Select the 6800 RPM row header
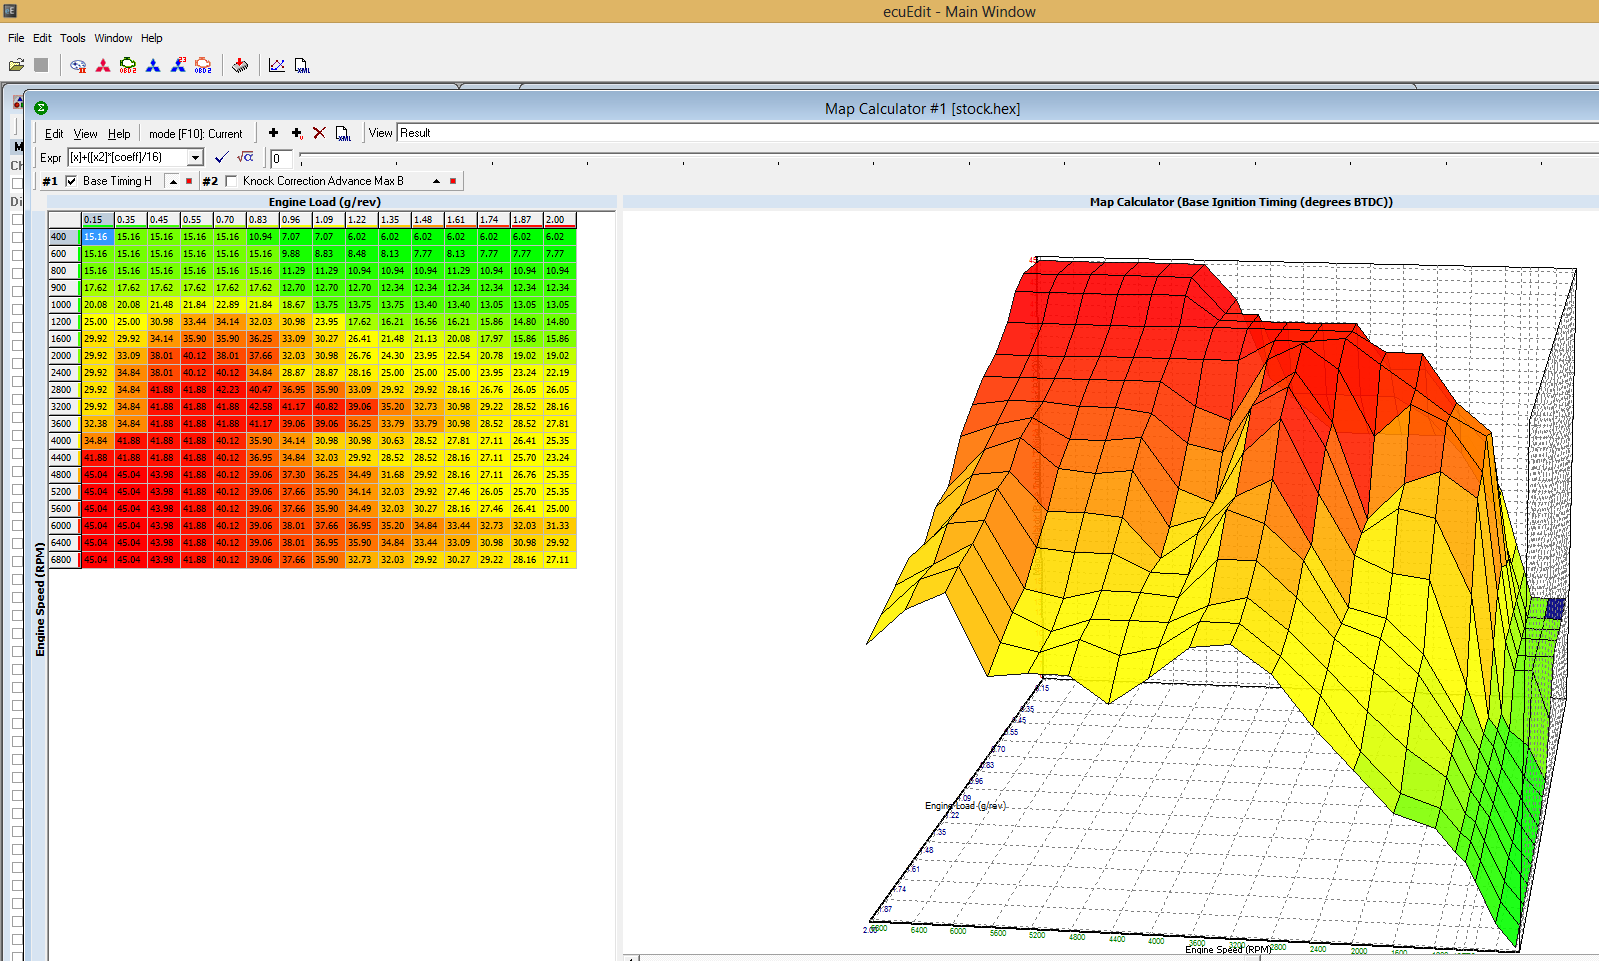 click(x=64, y=560)
